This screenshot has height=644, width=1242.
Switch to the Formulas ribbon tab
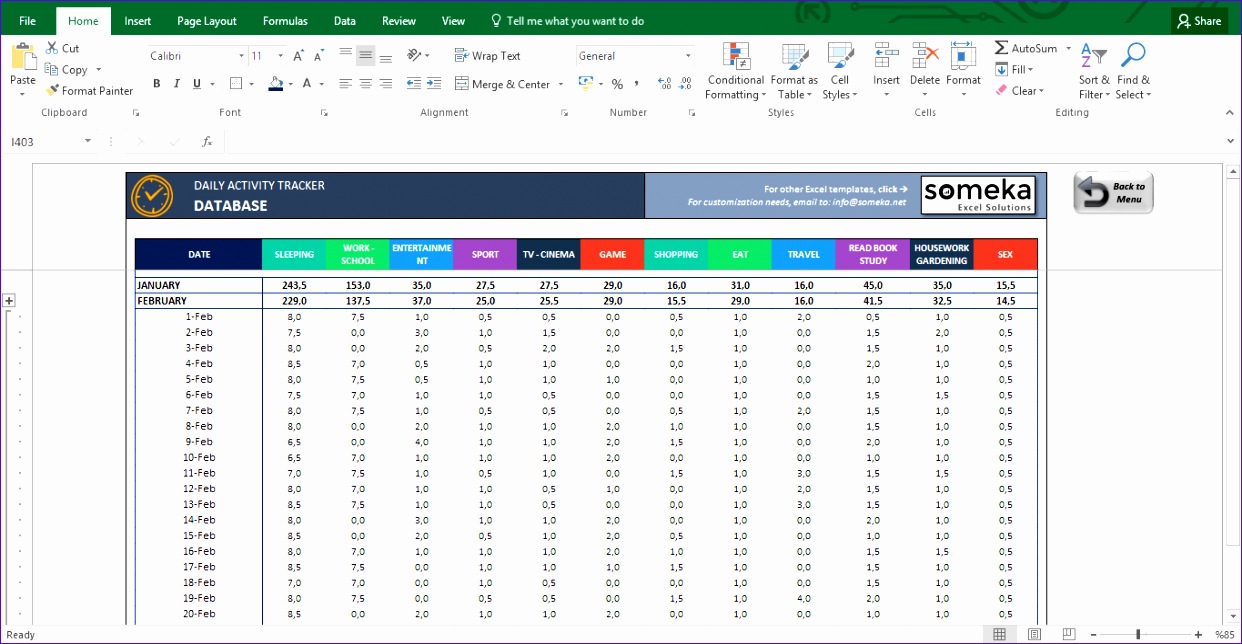(x=284, y=20)
